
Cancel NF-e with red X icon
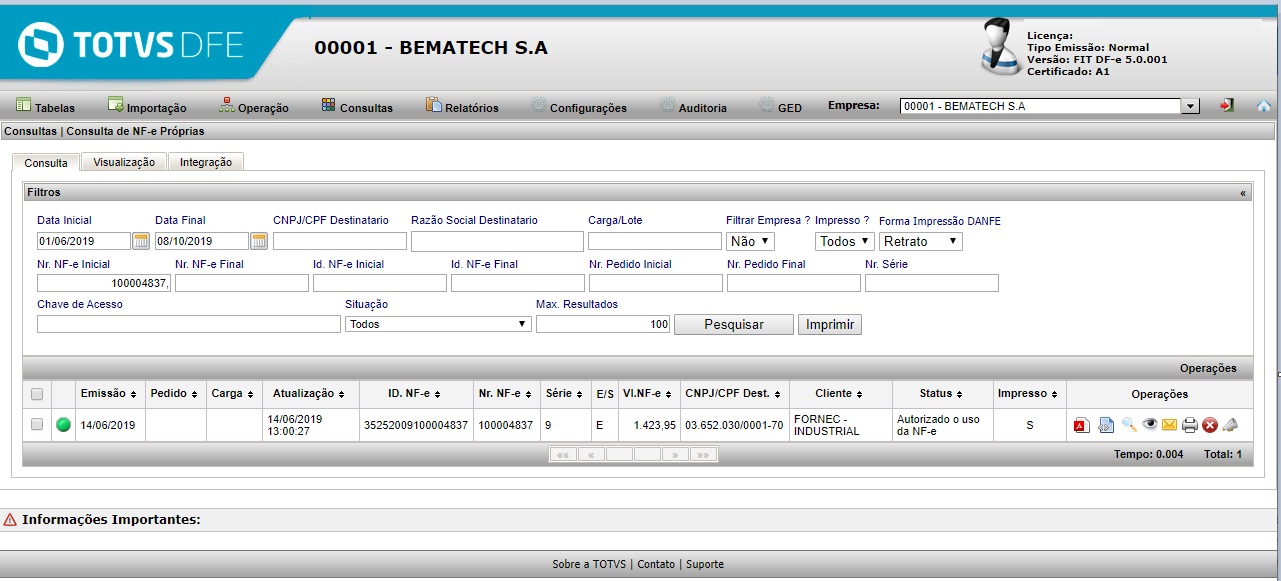coord(1210,425)
